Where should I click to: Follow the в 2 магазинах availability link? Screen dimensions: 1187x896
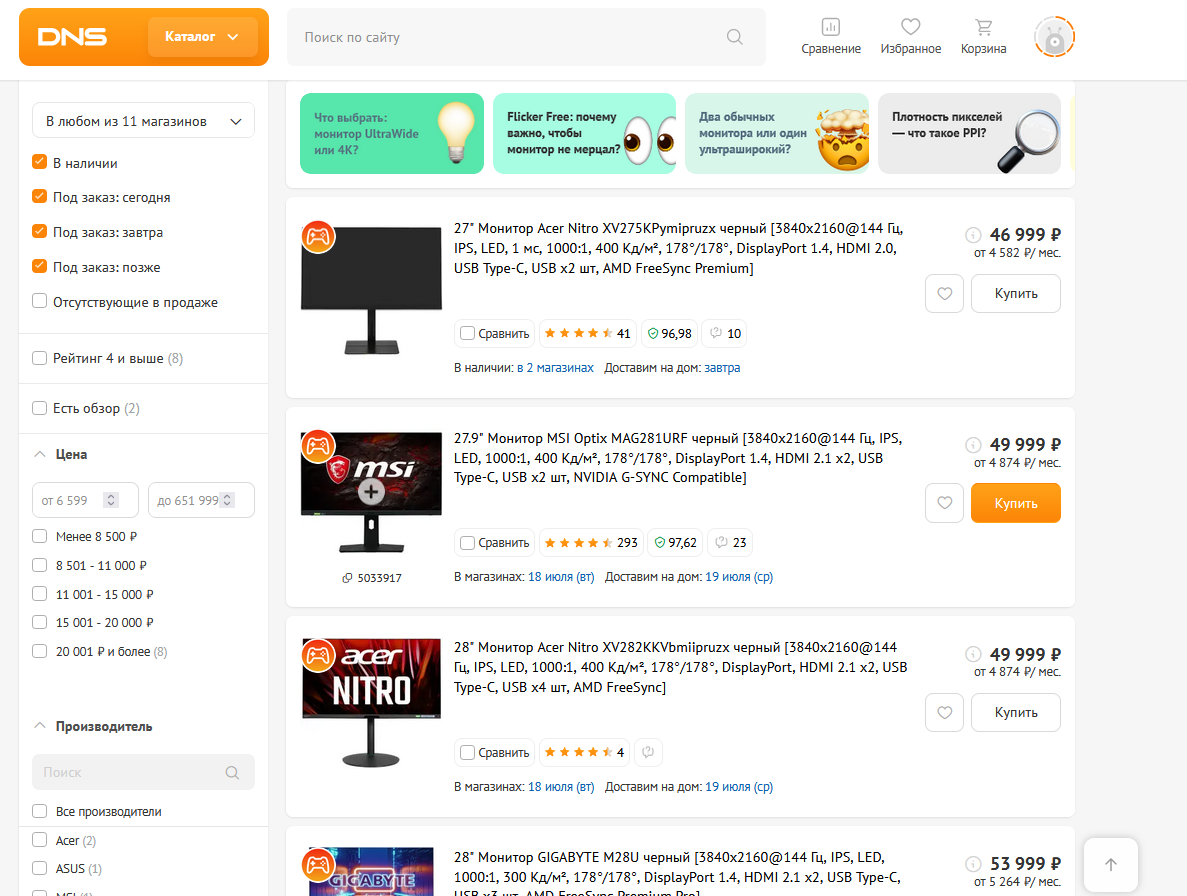click(555, 368)
